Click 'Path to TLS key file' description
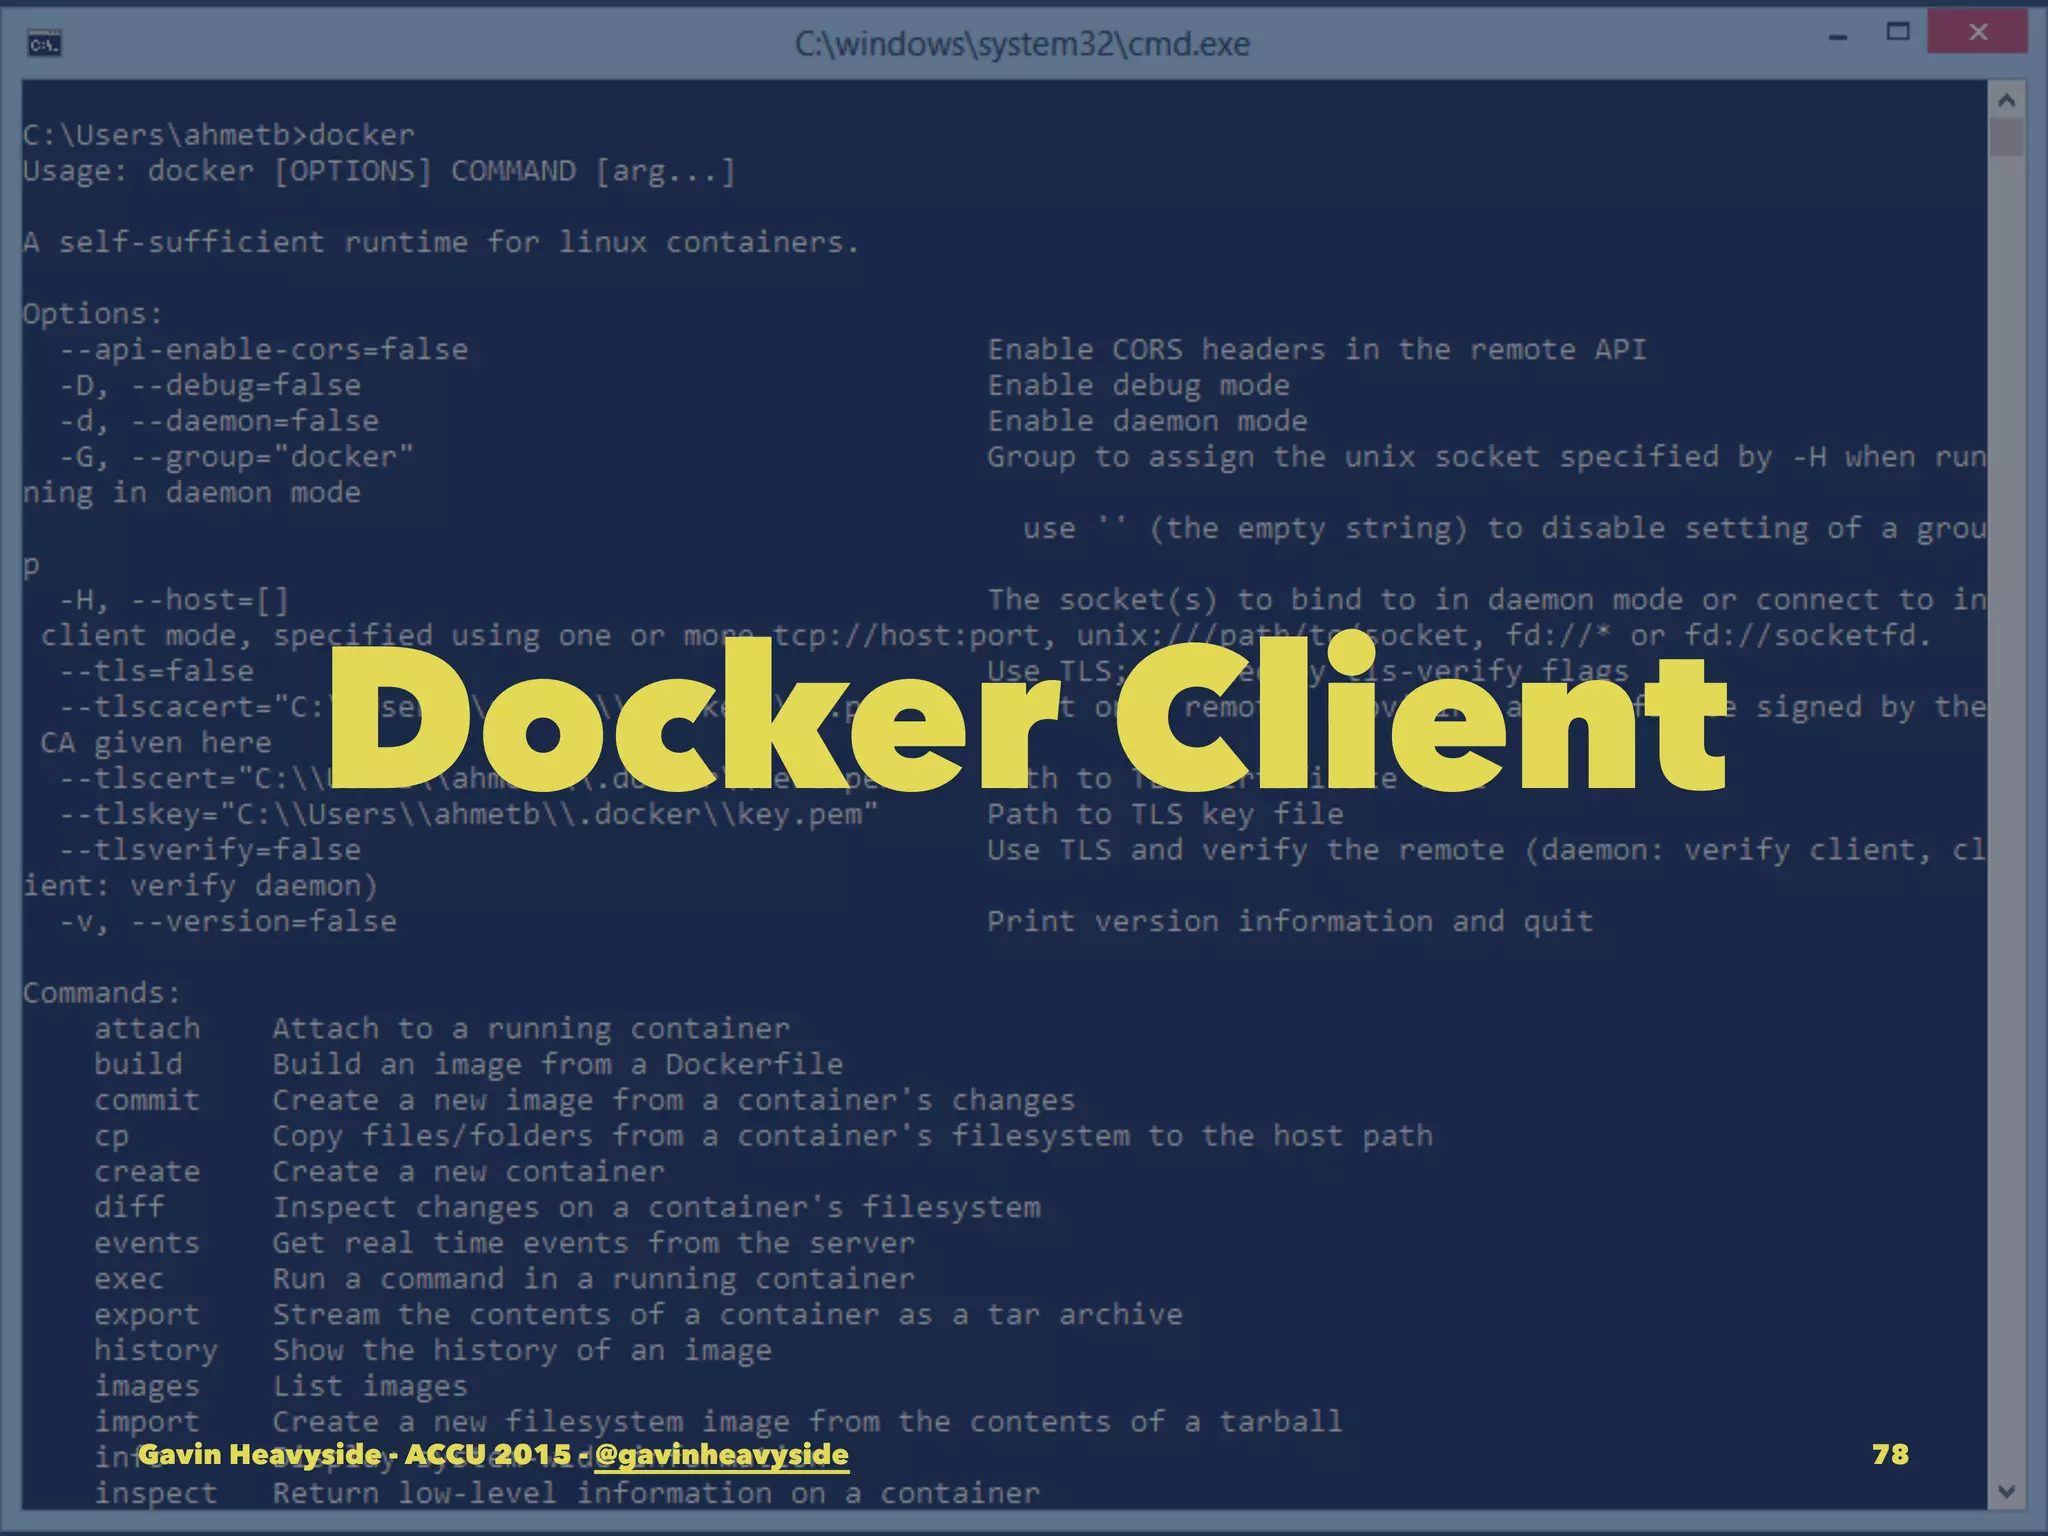 [x=1165, y=814]
